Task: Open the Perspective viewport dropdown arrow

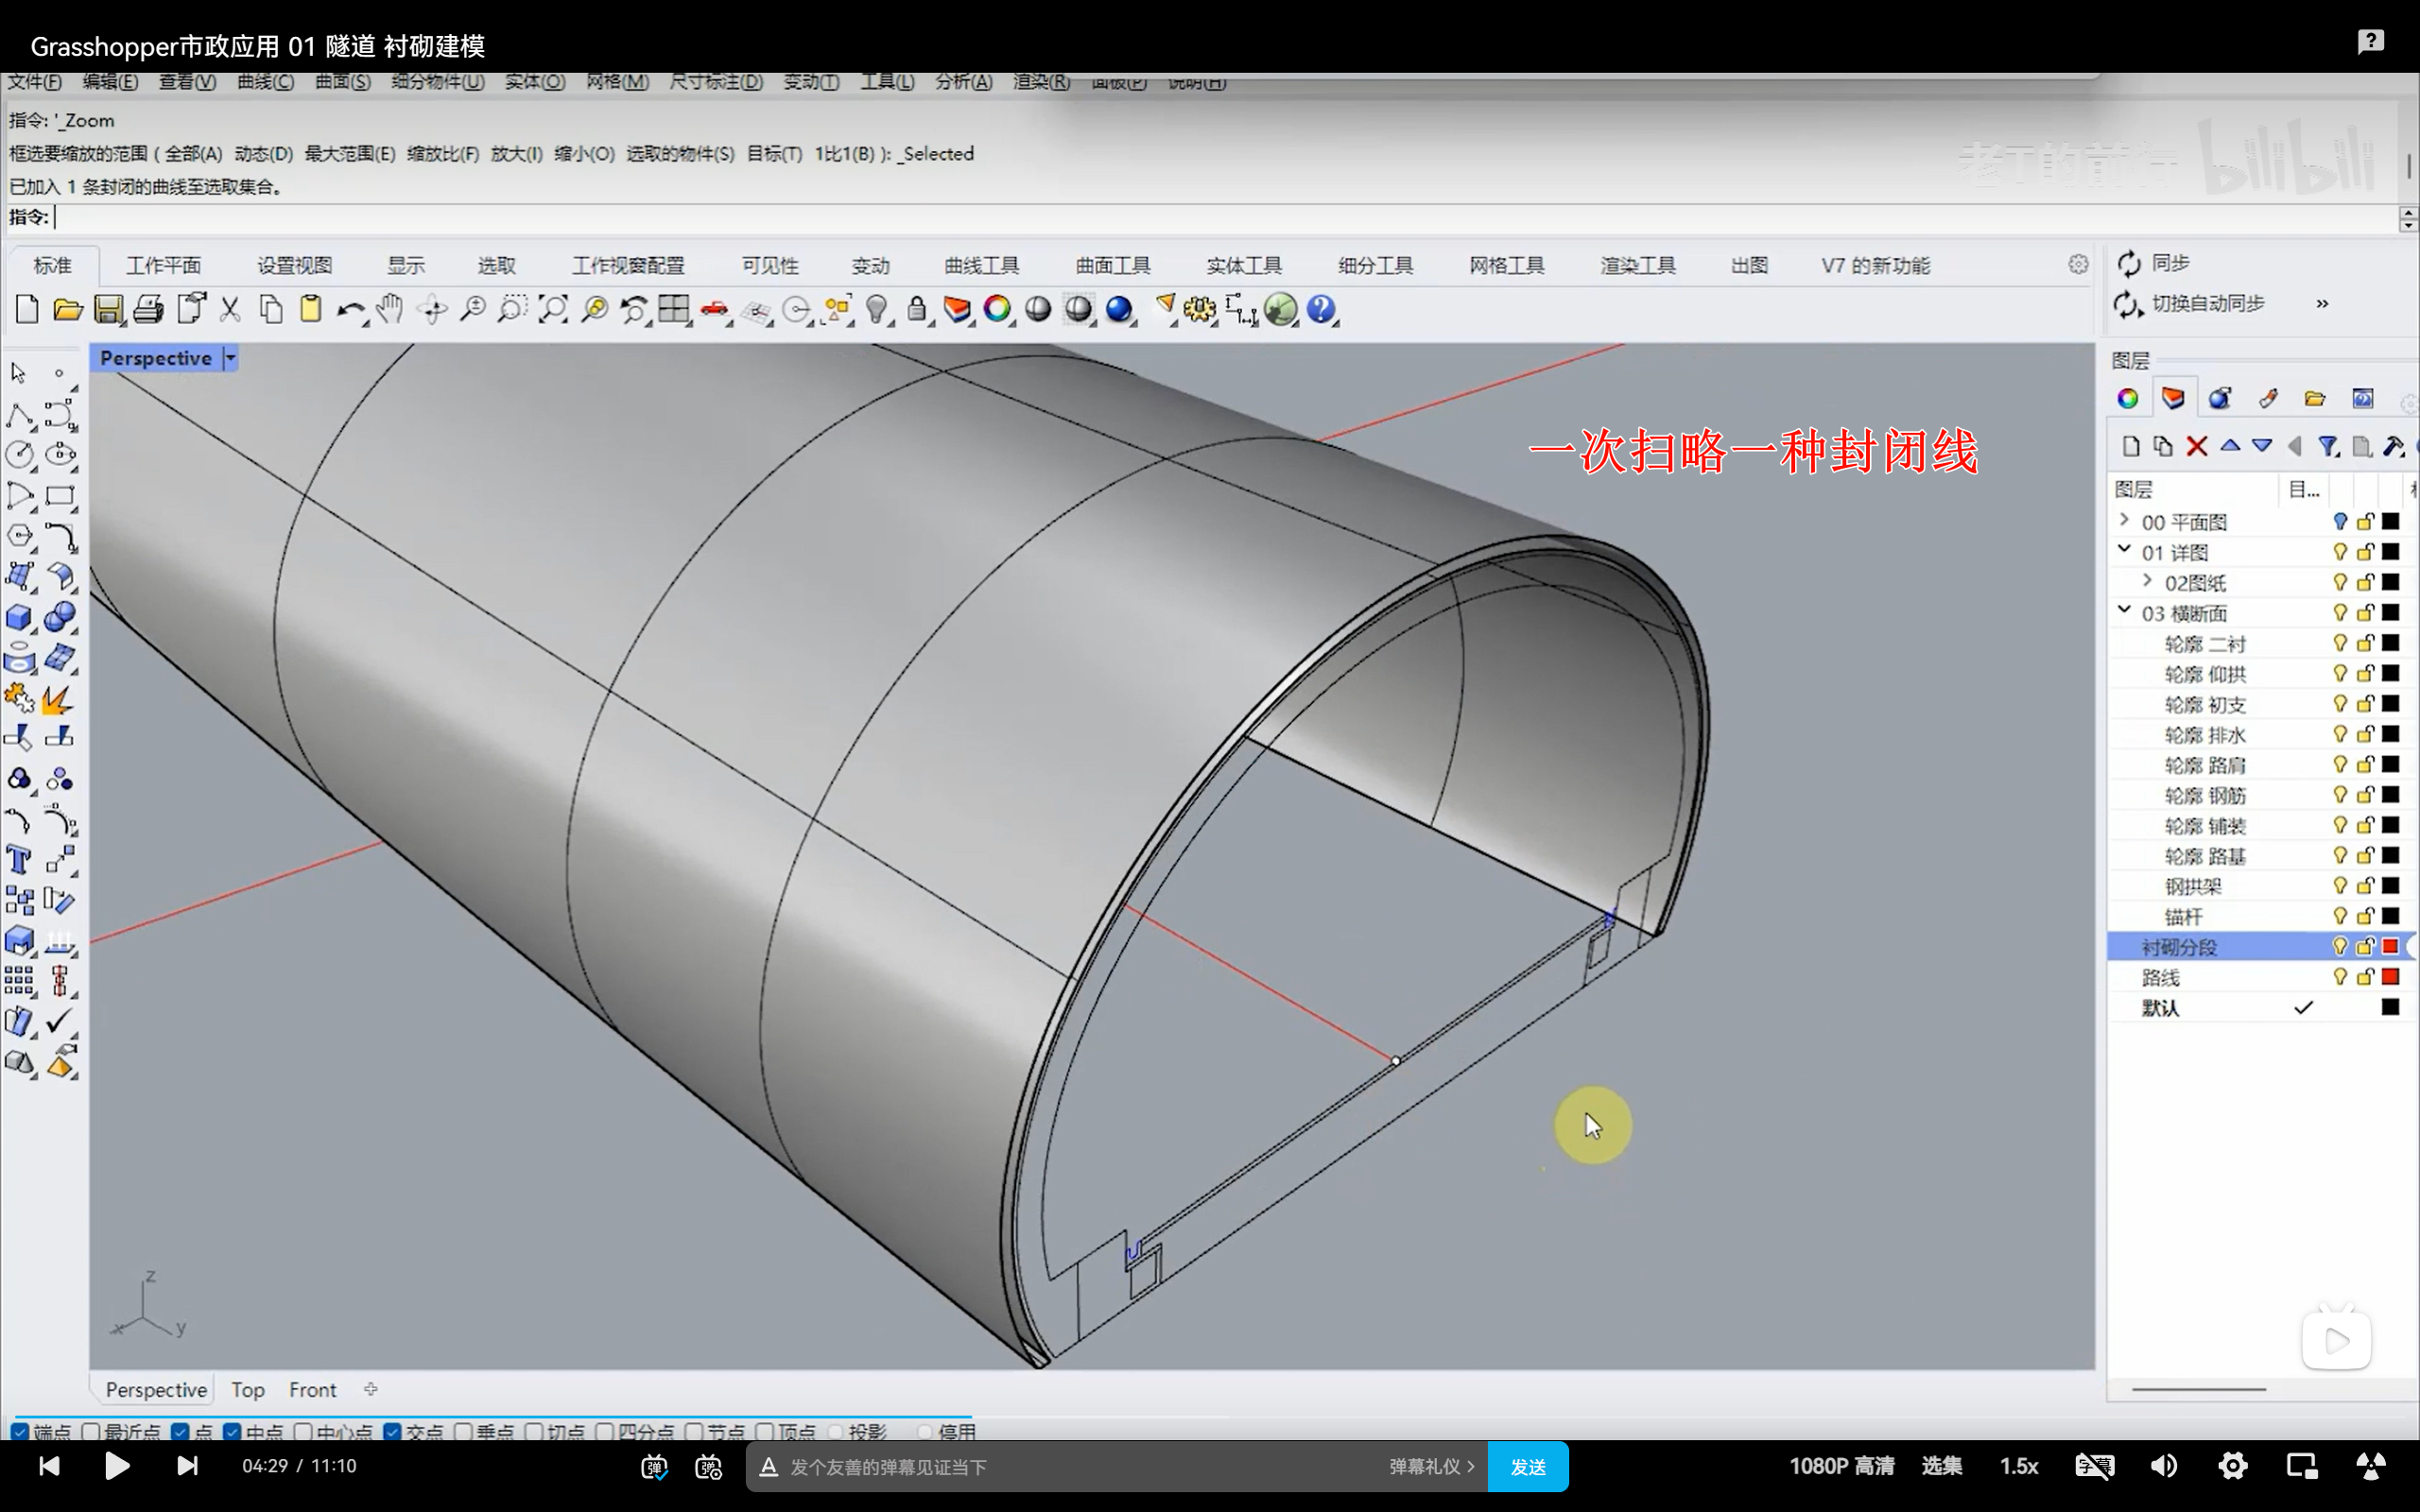Action: tap(230, 358)
